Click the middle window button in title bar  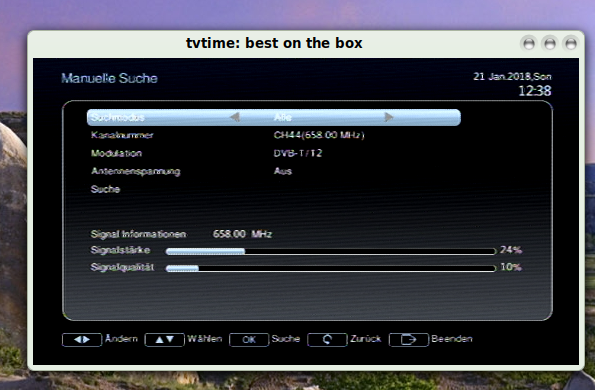tap(549, 44)
